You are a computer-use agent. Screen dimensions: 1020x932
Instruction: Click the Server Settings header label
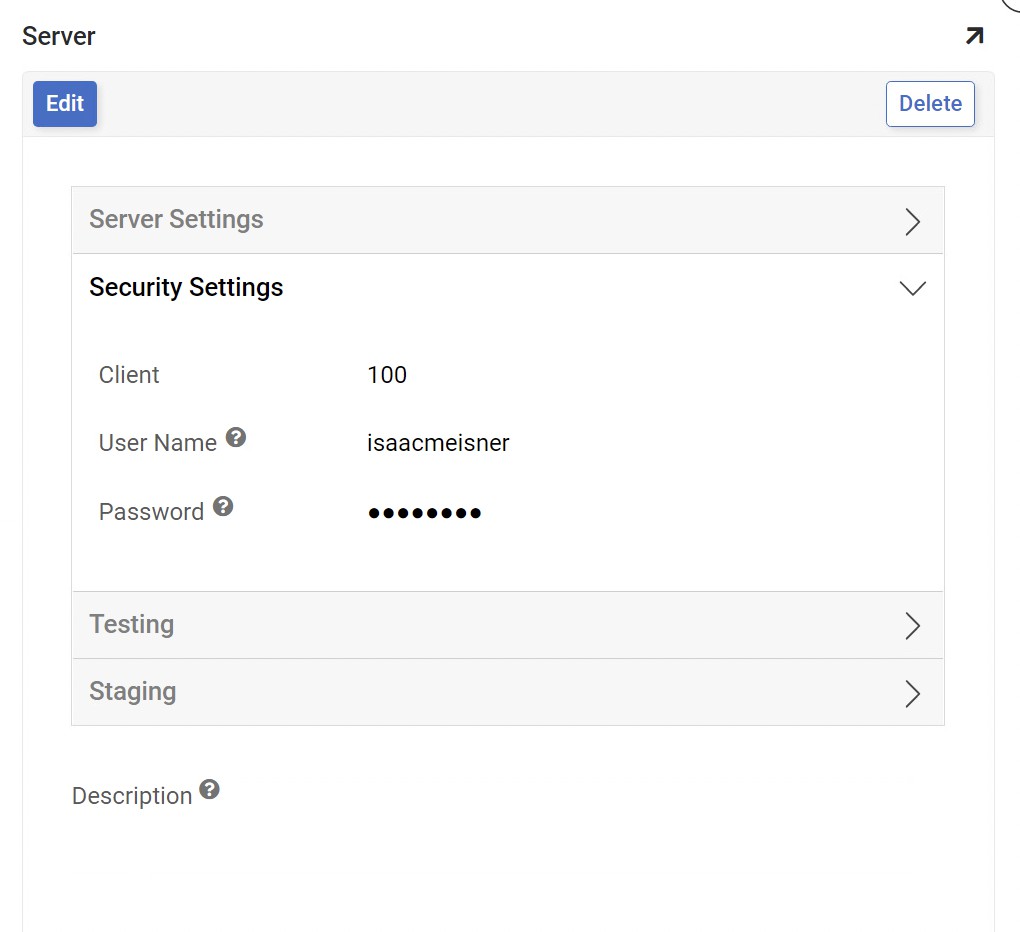coord(175,219)
